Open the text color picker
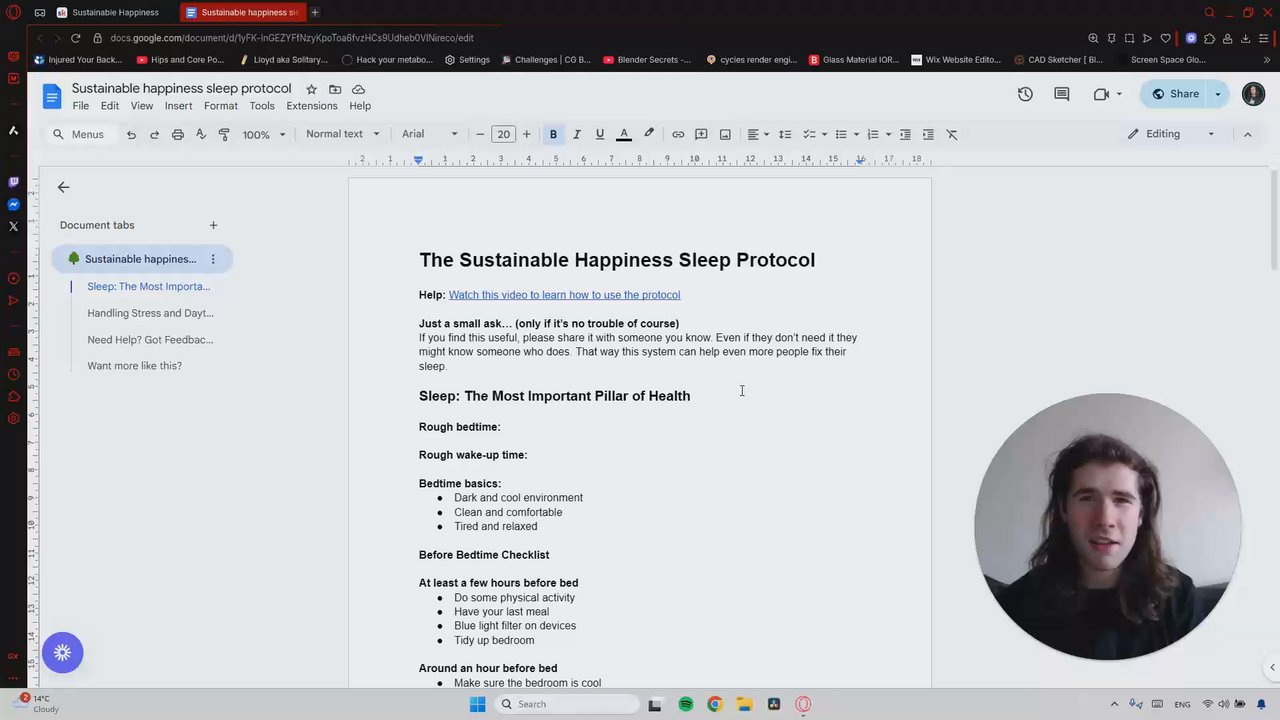Viewport: 1280px width, 720px height. (x=624, y=134)
